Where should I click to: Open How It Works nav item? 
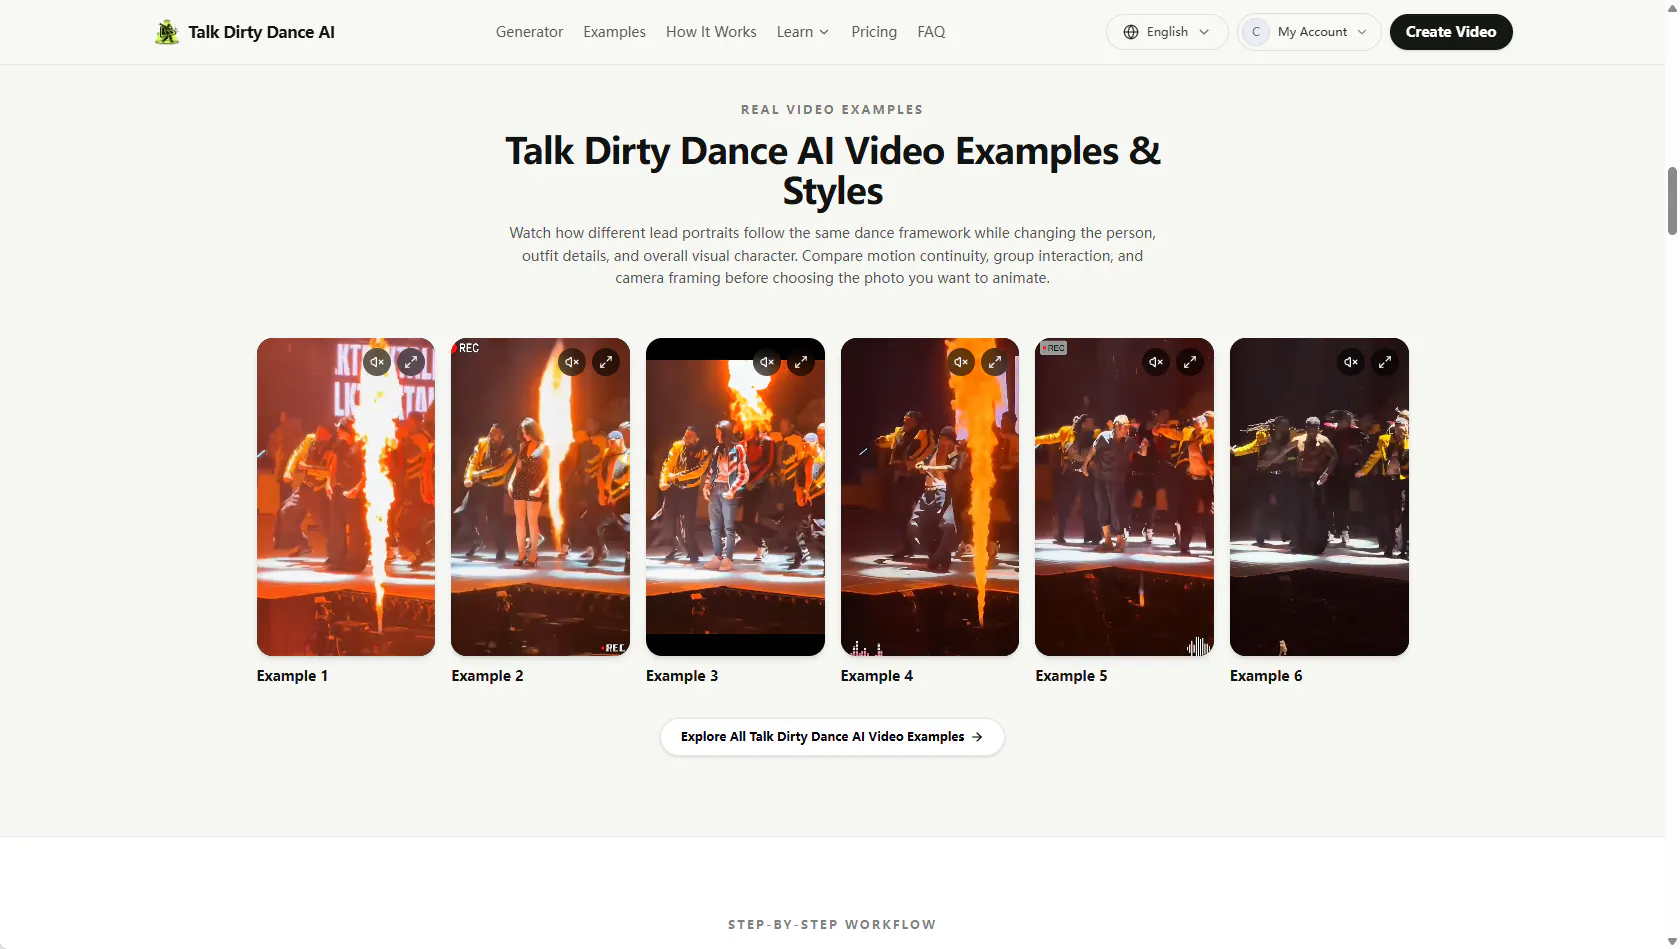(711, 32)
